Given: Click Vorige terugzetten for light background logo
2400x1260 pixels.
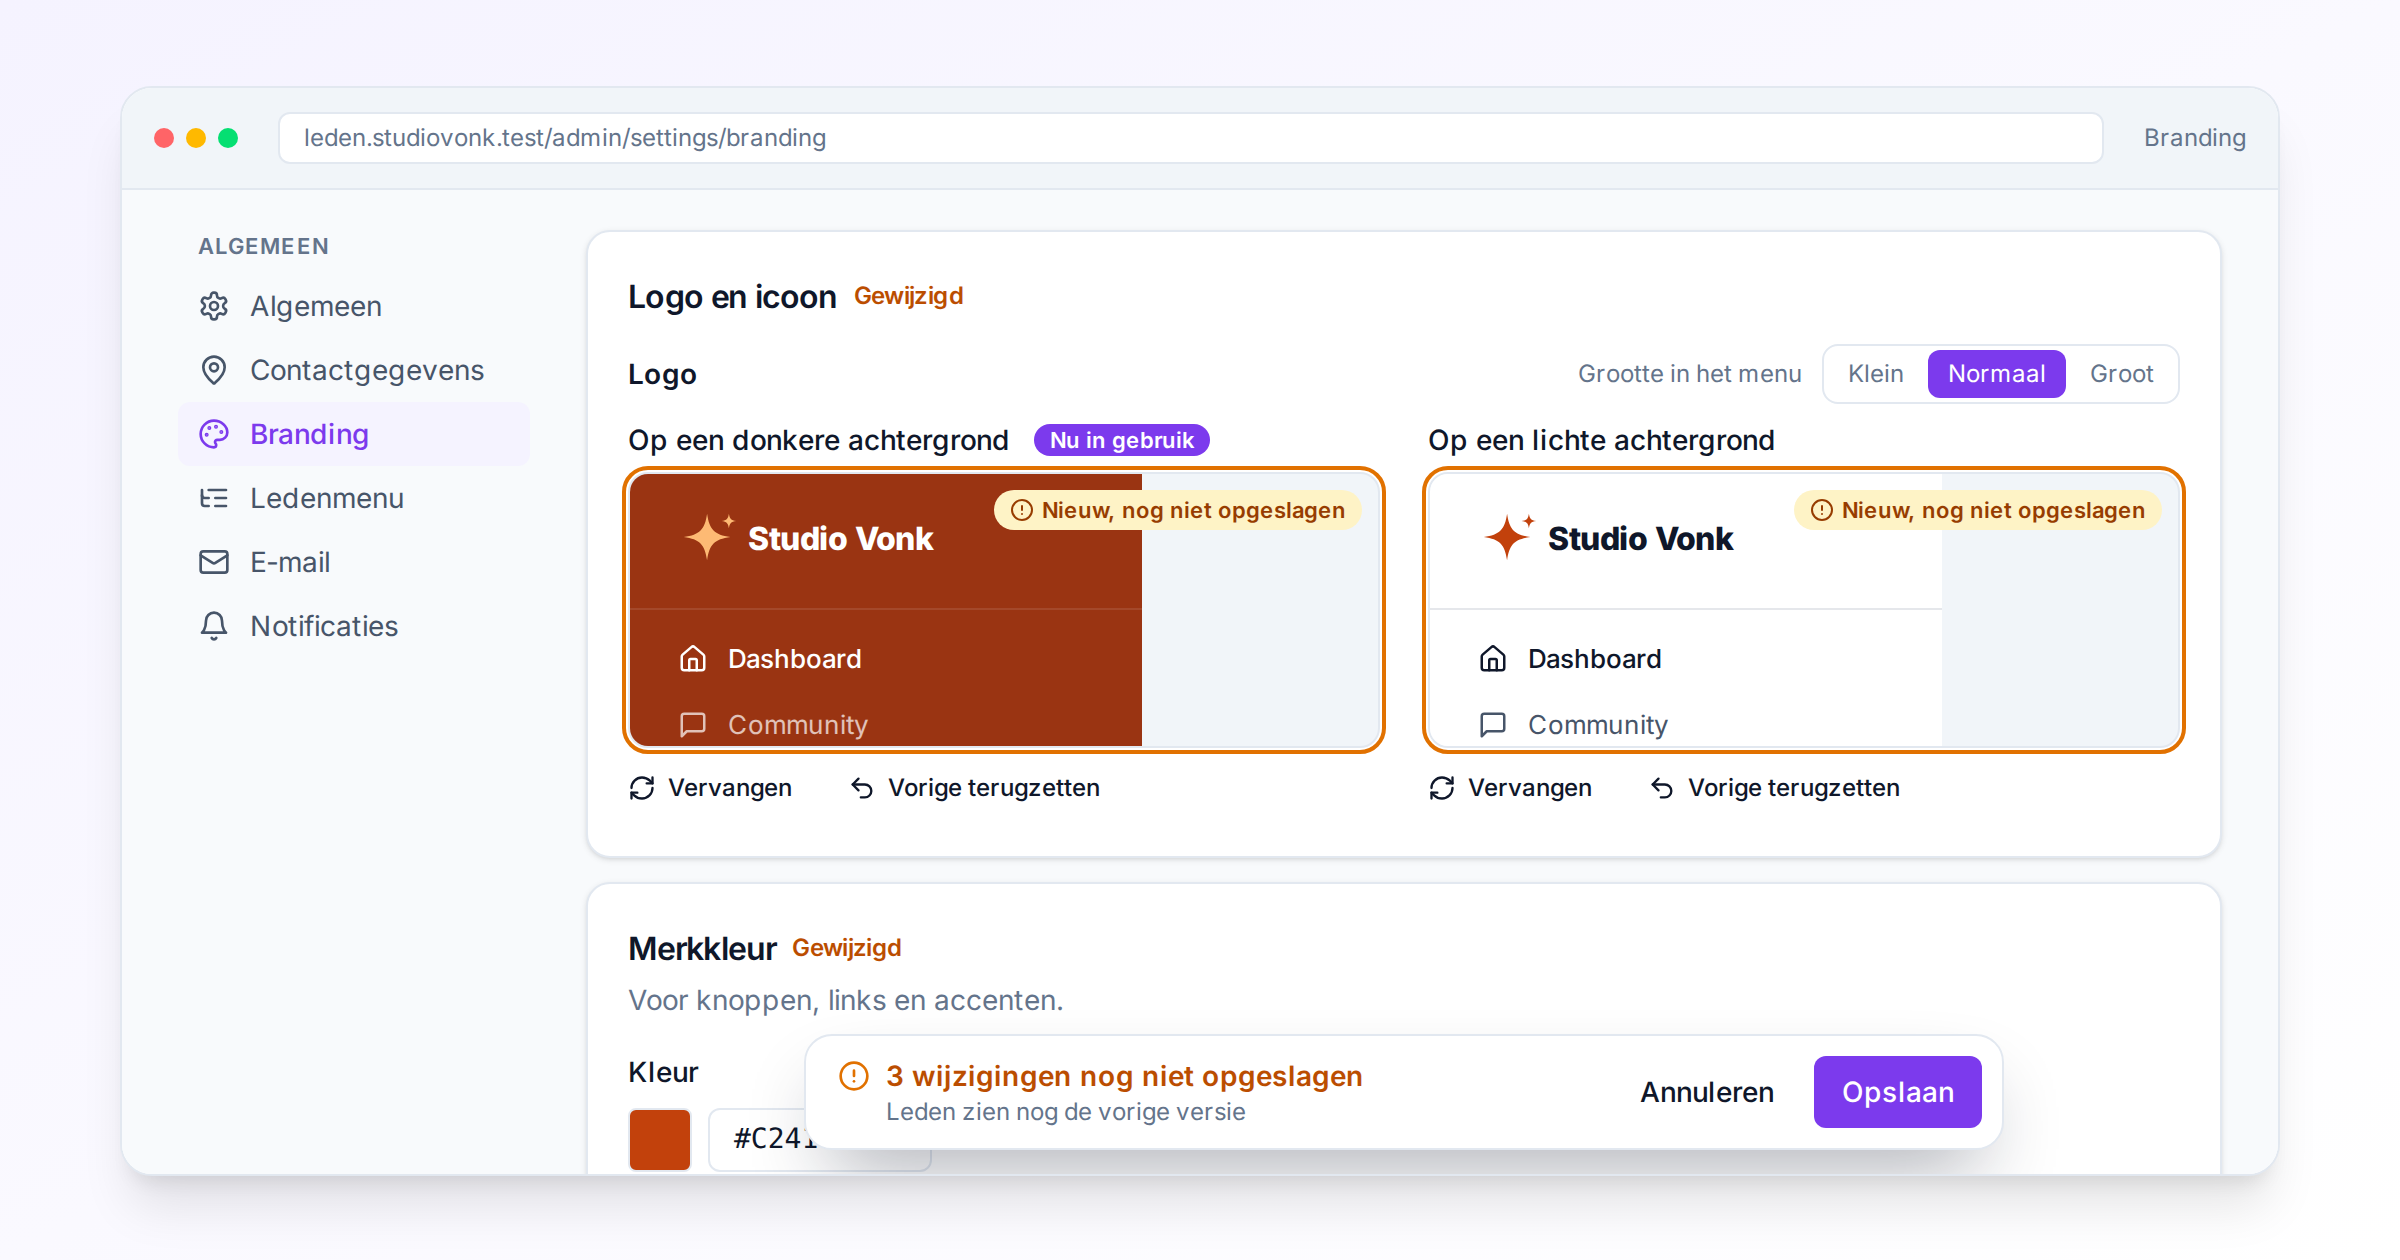Looking at the screenshot, I should 1775,788.
